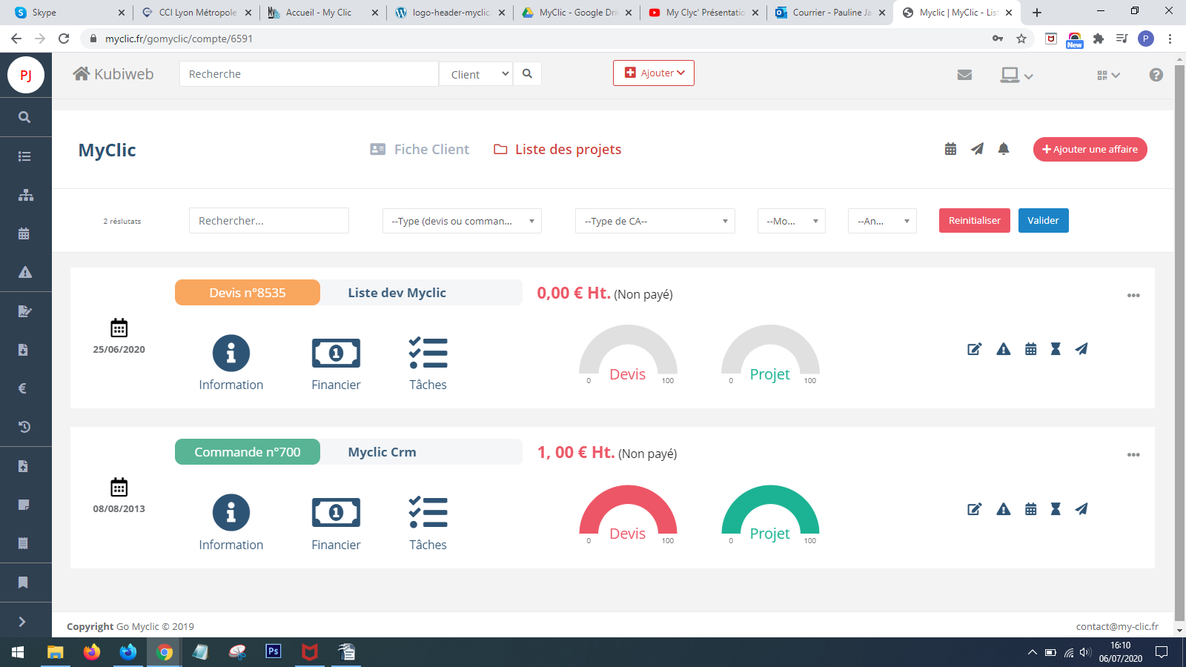Click the Devis n°8535 label

click(247, 293)
